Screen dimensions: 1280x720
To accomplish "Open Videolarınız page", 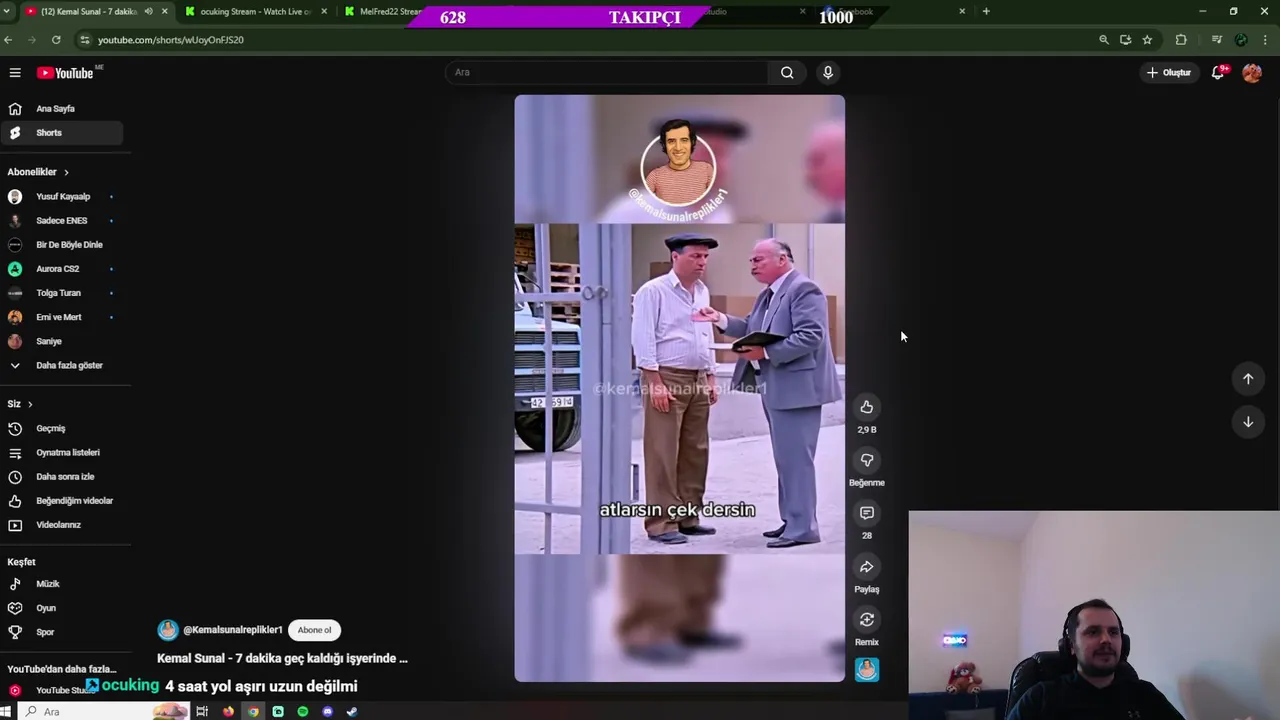I will [x=62, y=525].
